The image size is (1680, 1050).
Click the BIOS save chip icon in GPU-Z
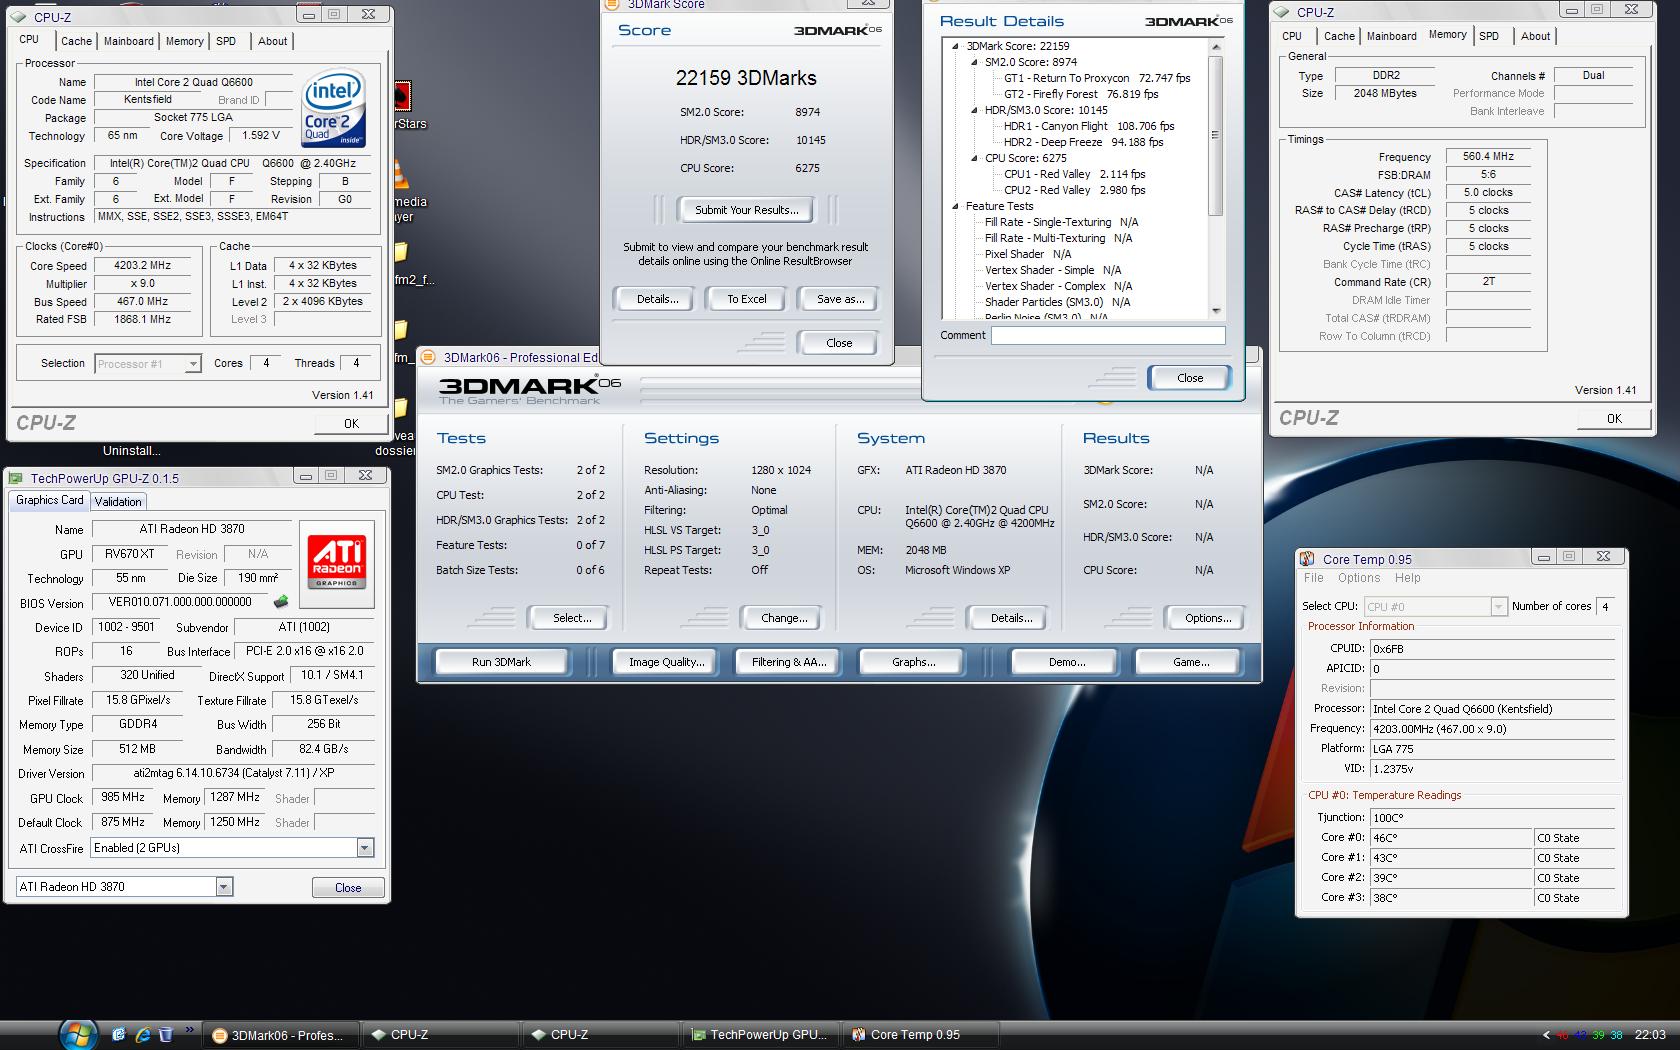click(281, 602)
